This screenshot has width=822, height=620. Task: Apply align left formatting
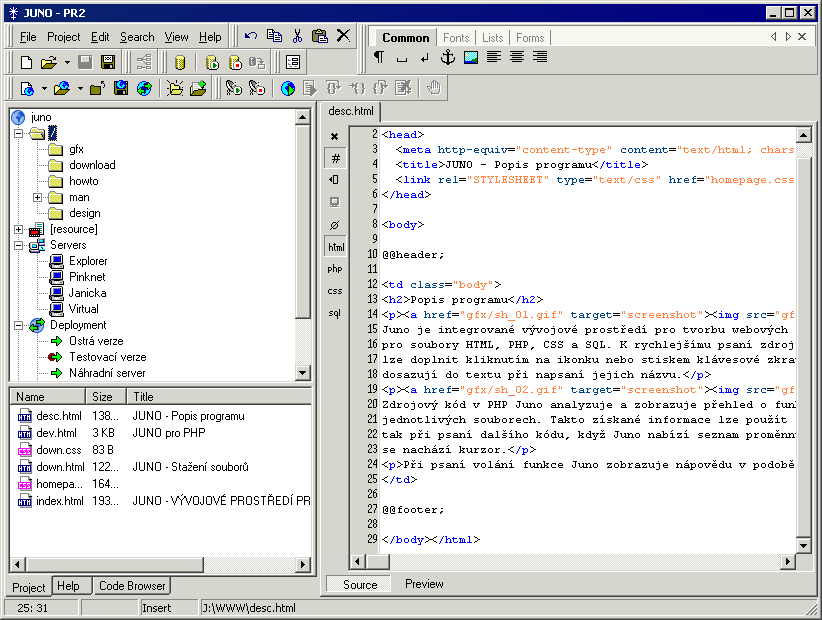[x=494, y=57]
